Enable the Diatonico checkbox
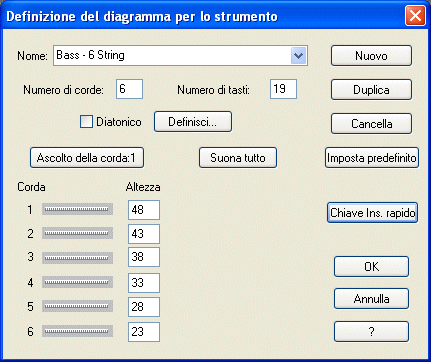The width and height of the screenshot is (431, 362). 86,122
